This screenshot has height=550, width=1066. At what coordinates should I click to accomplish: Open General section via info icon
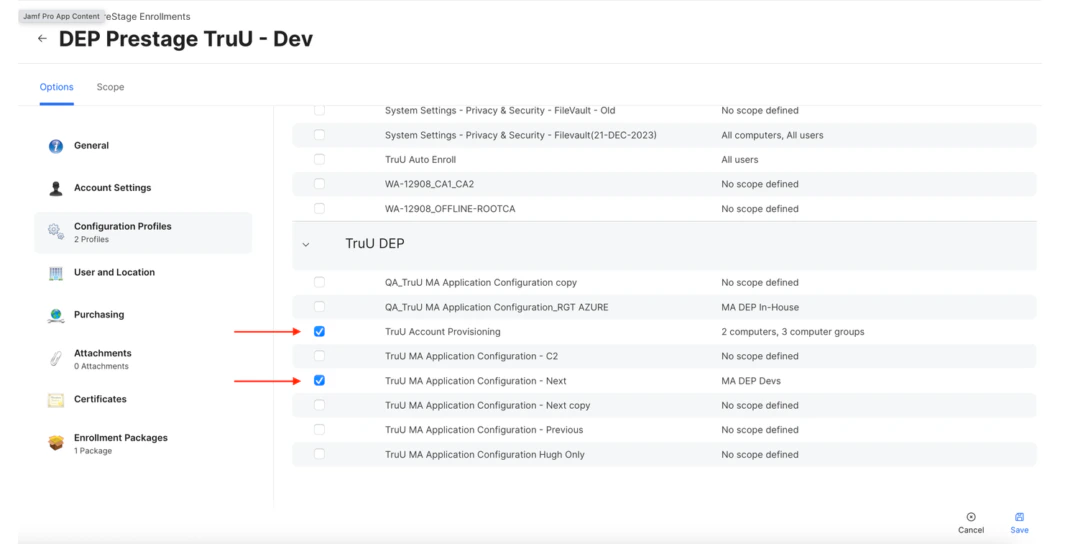click(x=56, y=146)
